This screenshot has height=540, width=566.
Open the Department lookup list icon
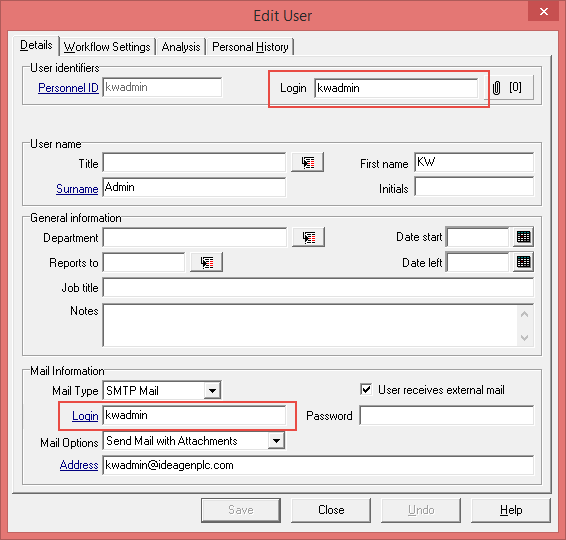(x=308, y=237)
